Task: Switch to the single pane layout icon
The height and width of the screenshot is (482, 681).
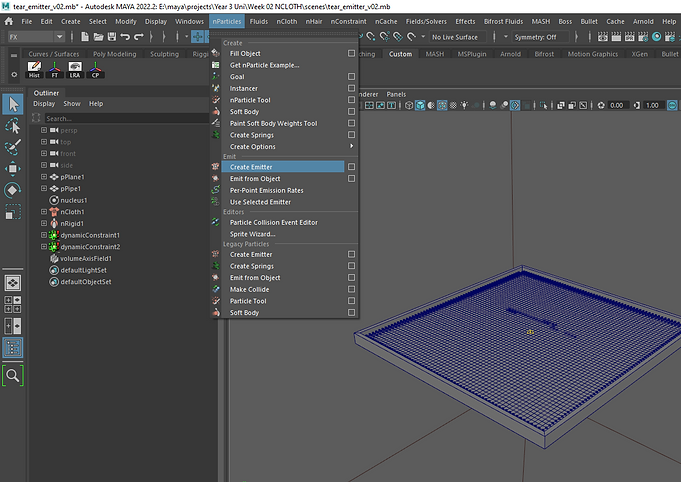Action: (x=13, y=283)
